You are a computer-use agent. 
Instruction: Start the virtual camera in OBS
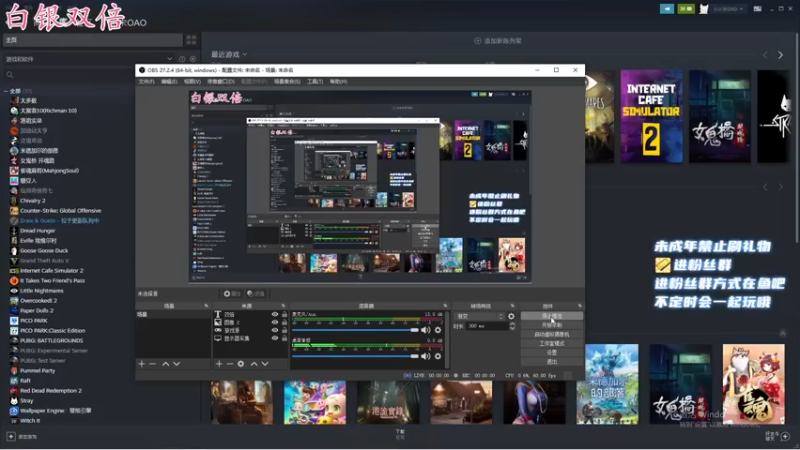pyautogui.click(x=552, y=334)
